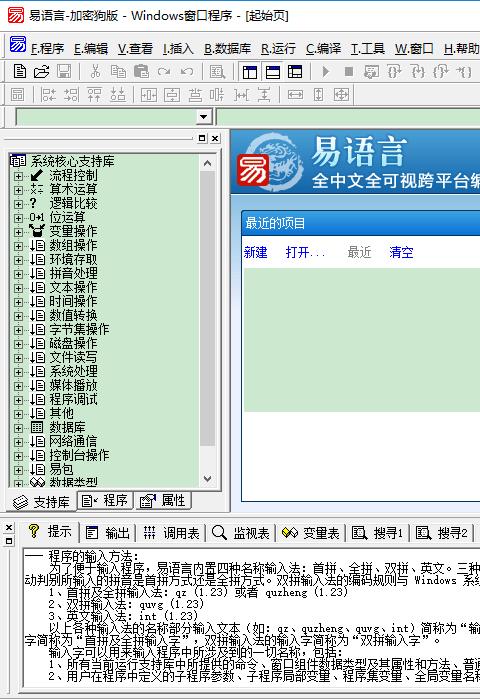
Task: Click the Cut scissors icon
Action: click(x=95, y=71)
